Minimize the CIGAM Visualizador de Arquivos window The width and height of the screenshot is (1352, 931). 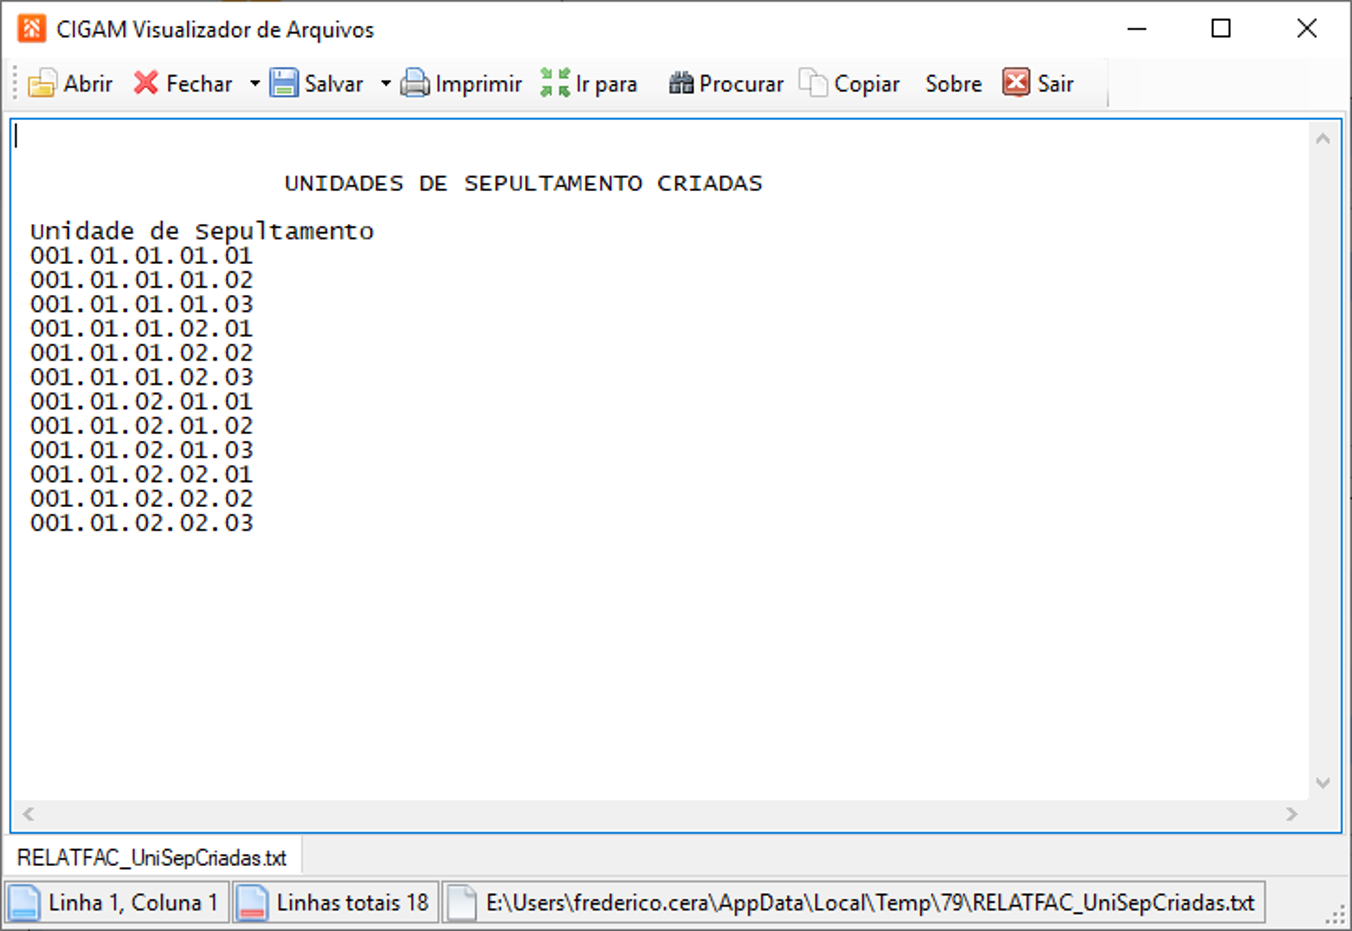[1137, 29]
